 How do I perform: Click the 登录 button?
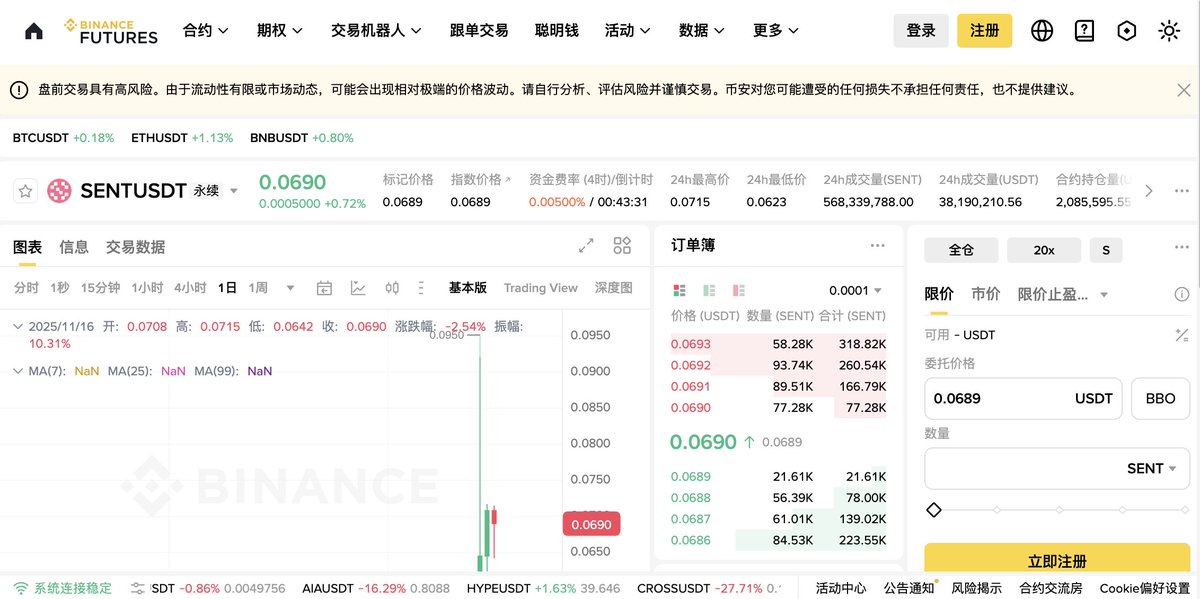coord(920,31)
